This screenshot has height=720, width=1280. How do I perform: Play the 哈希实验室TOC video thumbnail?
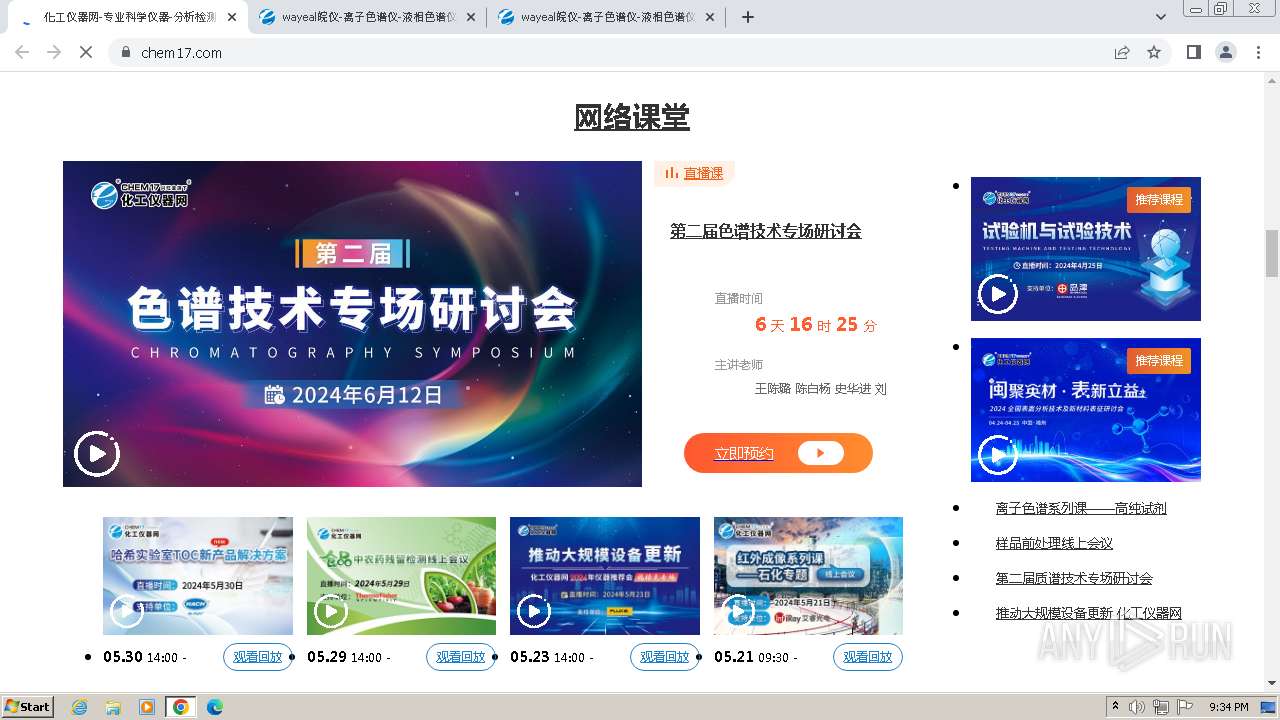pos(127,611)
